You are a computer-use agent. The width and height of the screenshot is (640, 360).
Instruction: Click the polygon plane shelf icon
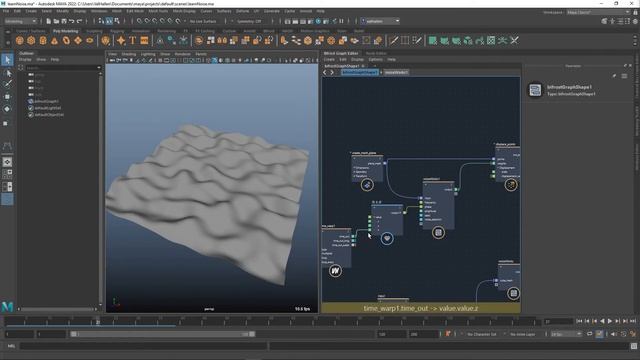(78, 40)
